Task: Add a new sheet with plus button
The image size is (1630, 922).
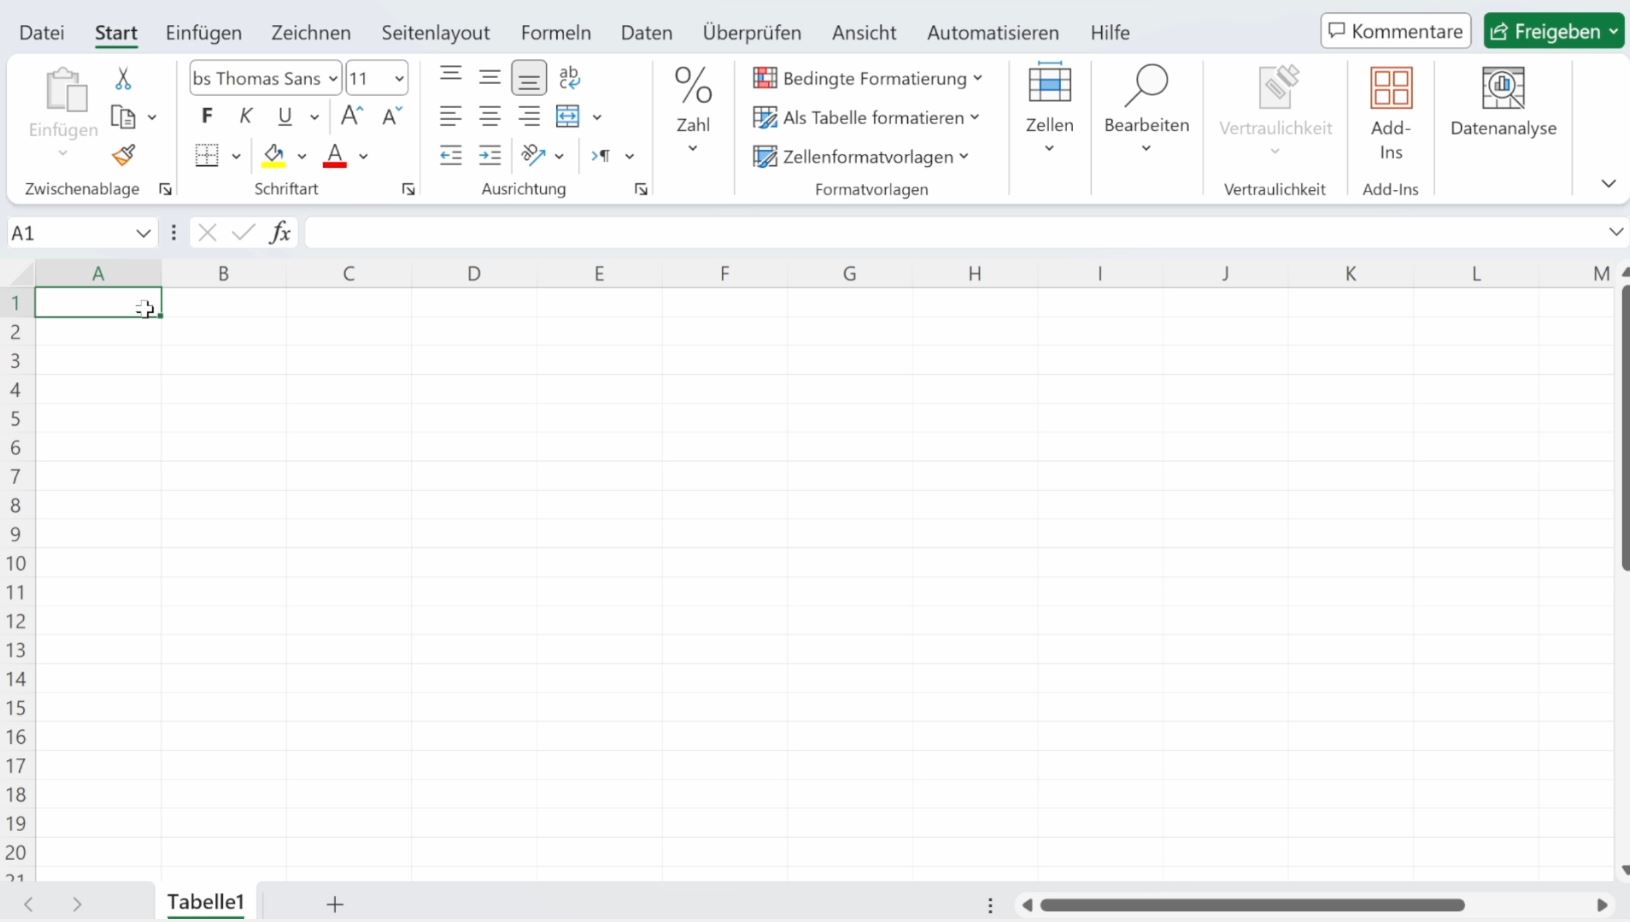Action: [x=335, y=904]
